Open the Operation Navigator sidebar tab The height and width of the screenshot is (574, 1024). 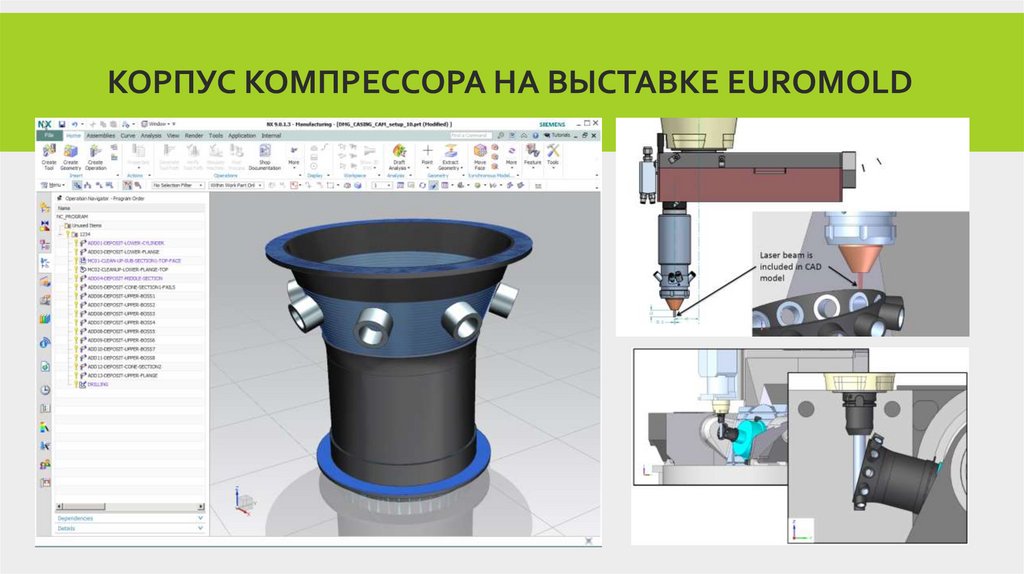click(44, 263)
